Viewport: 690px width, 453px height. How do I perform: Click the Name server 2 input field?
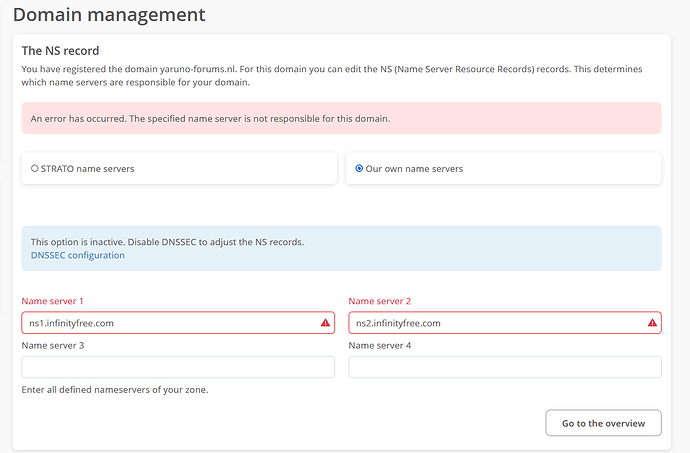pos(505,323)
